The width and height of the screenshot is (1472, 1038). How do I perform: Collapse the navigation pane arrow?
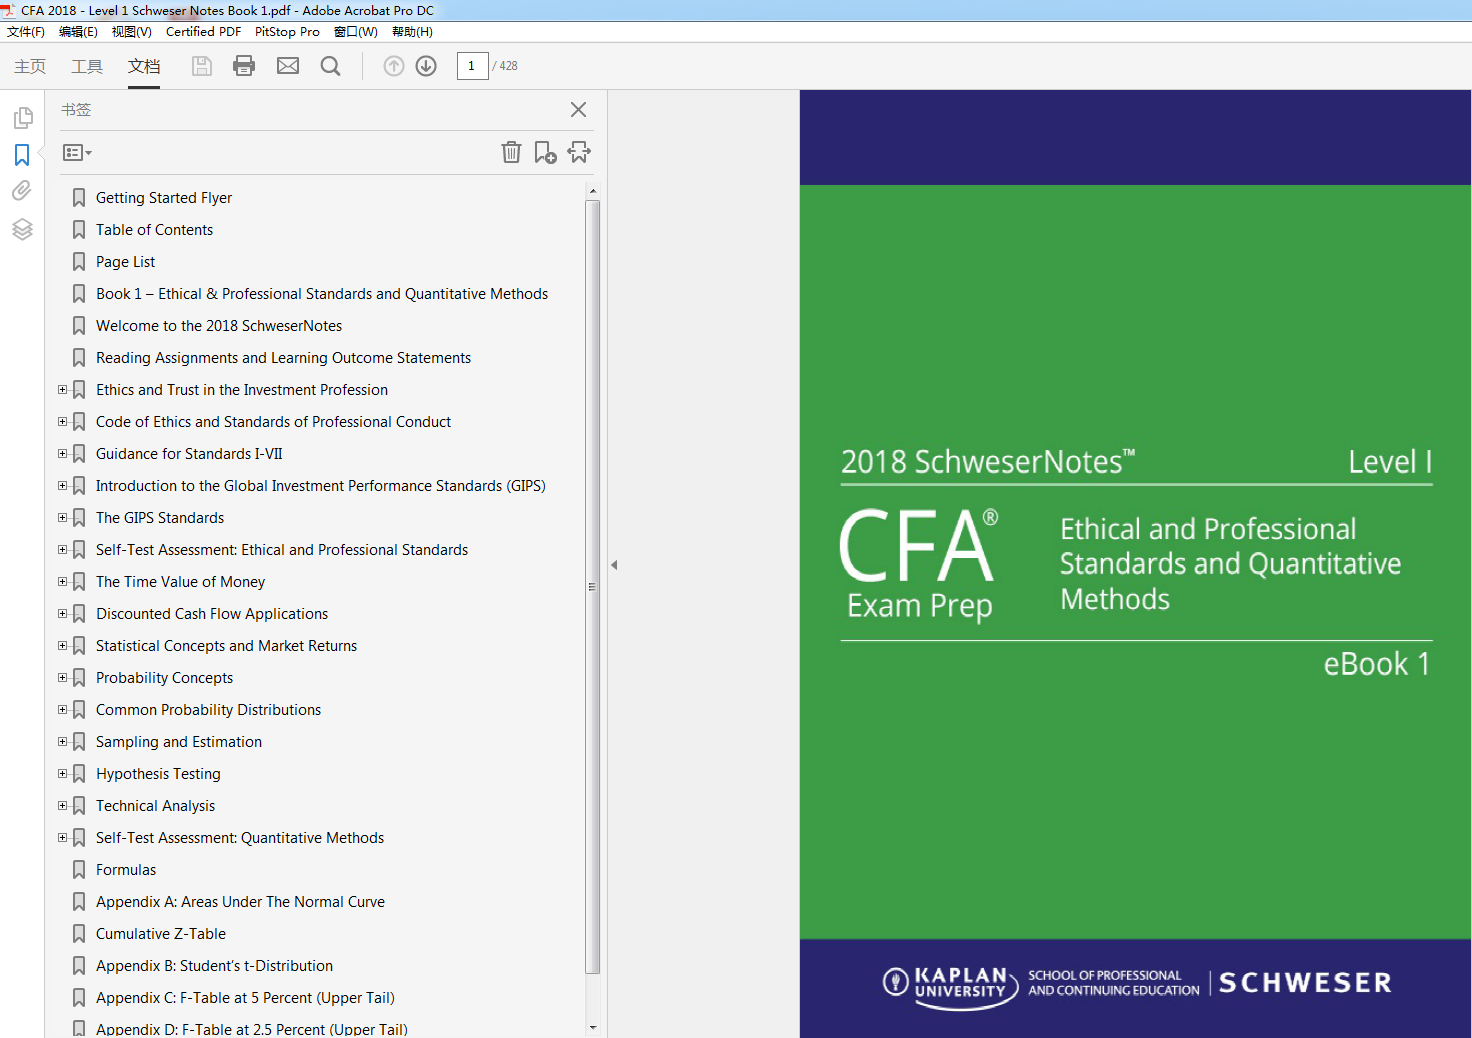(x=614, y=565)
